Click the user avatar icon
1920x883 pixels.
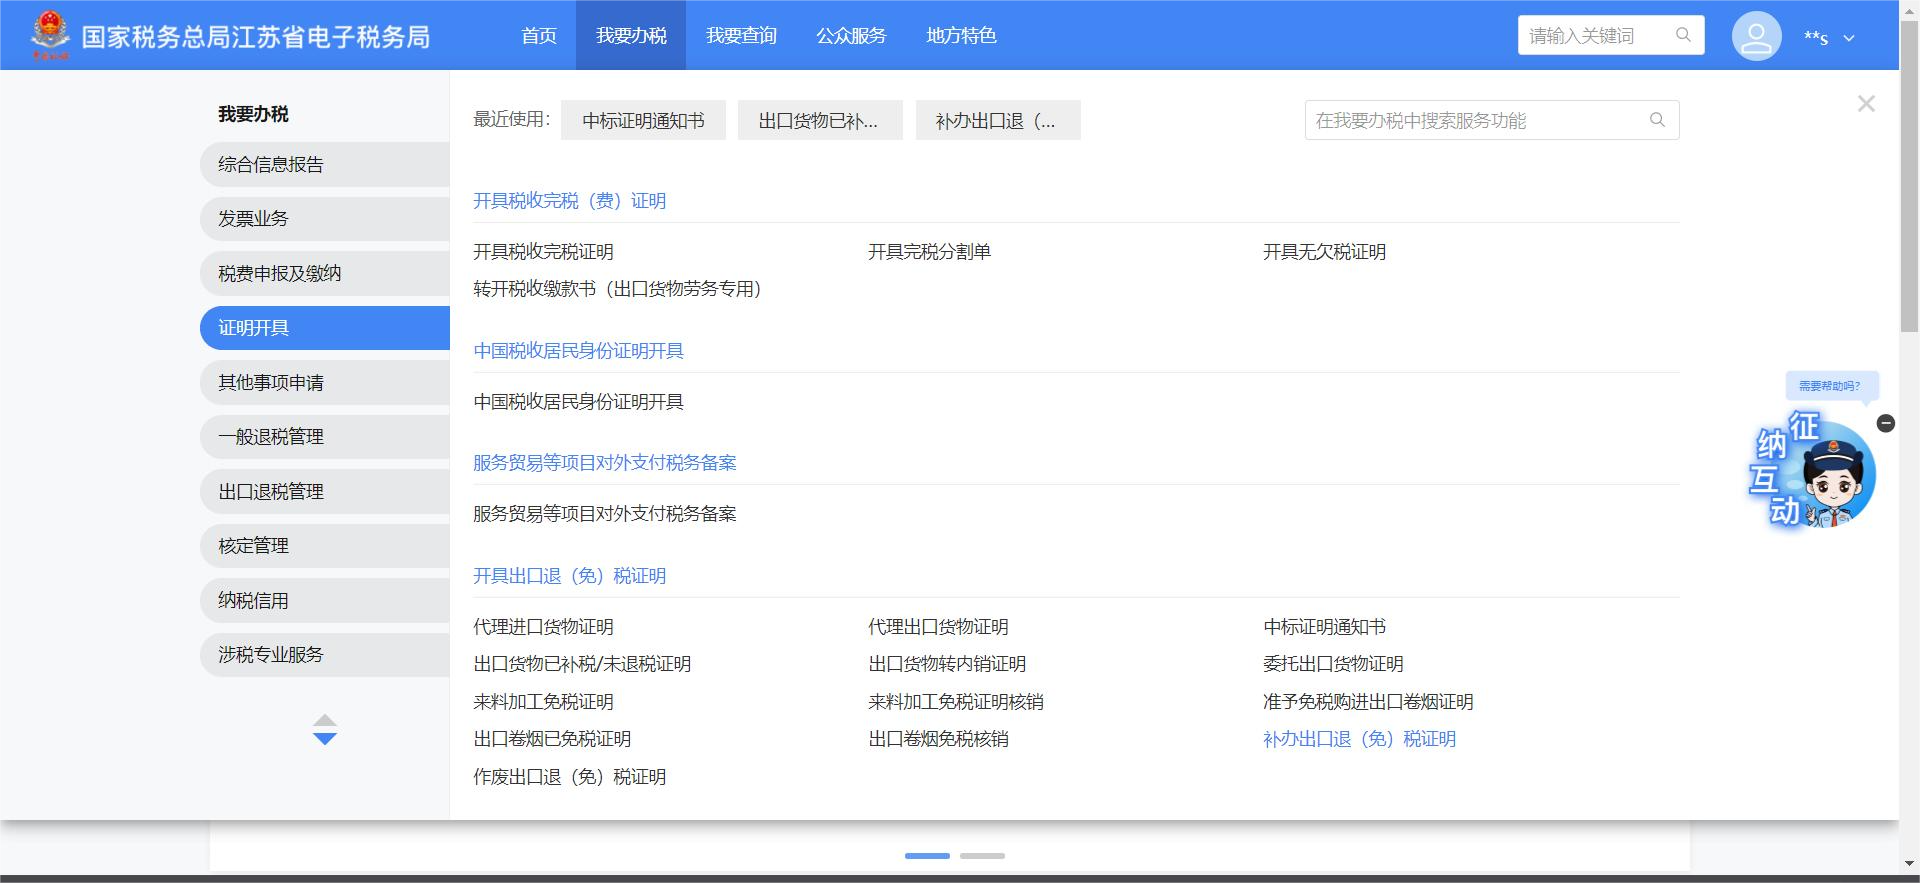1756,36
